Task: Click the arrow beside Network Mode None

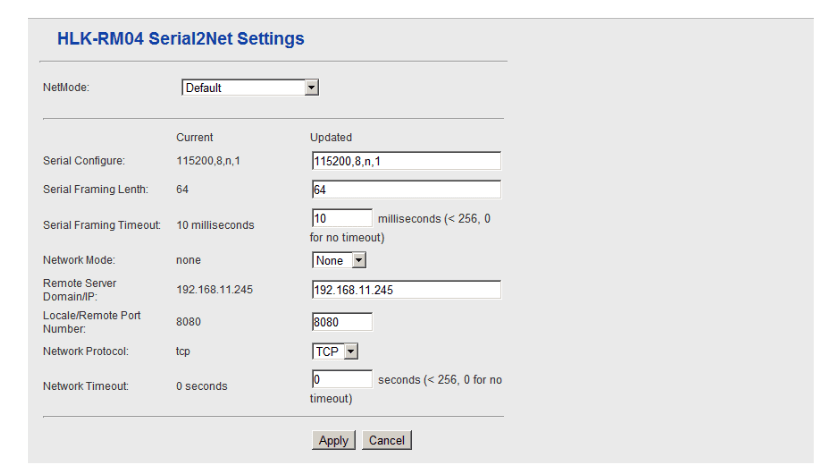Action: [359, 260]
